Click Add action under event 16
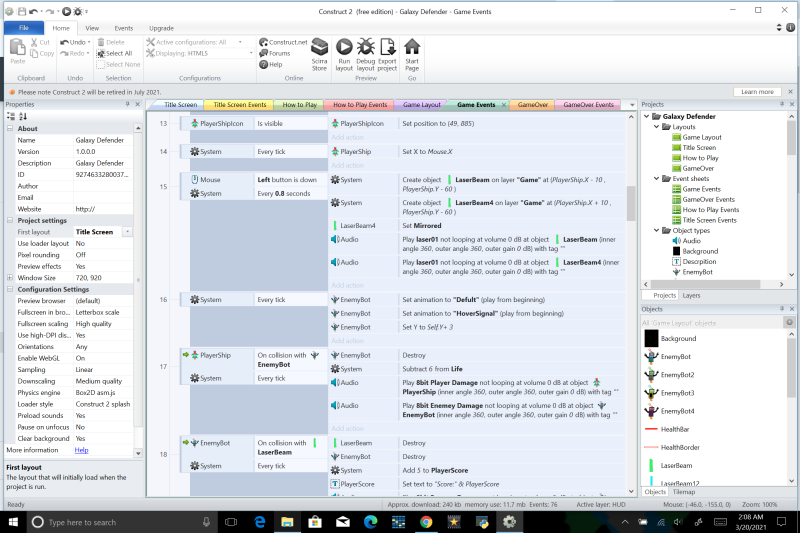Screen dimensions: 800x533 pos(347,341)
